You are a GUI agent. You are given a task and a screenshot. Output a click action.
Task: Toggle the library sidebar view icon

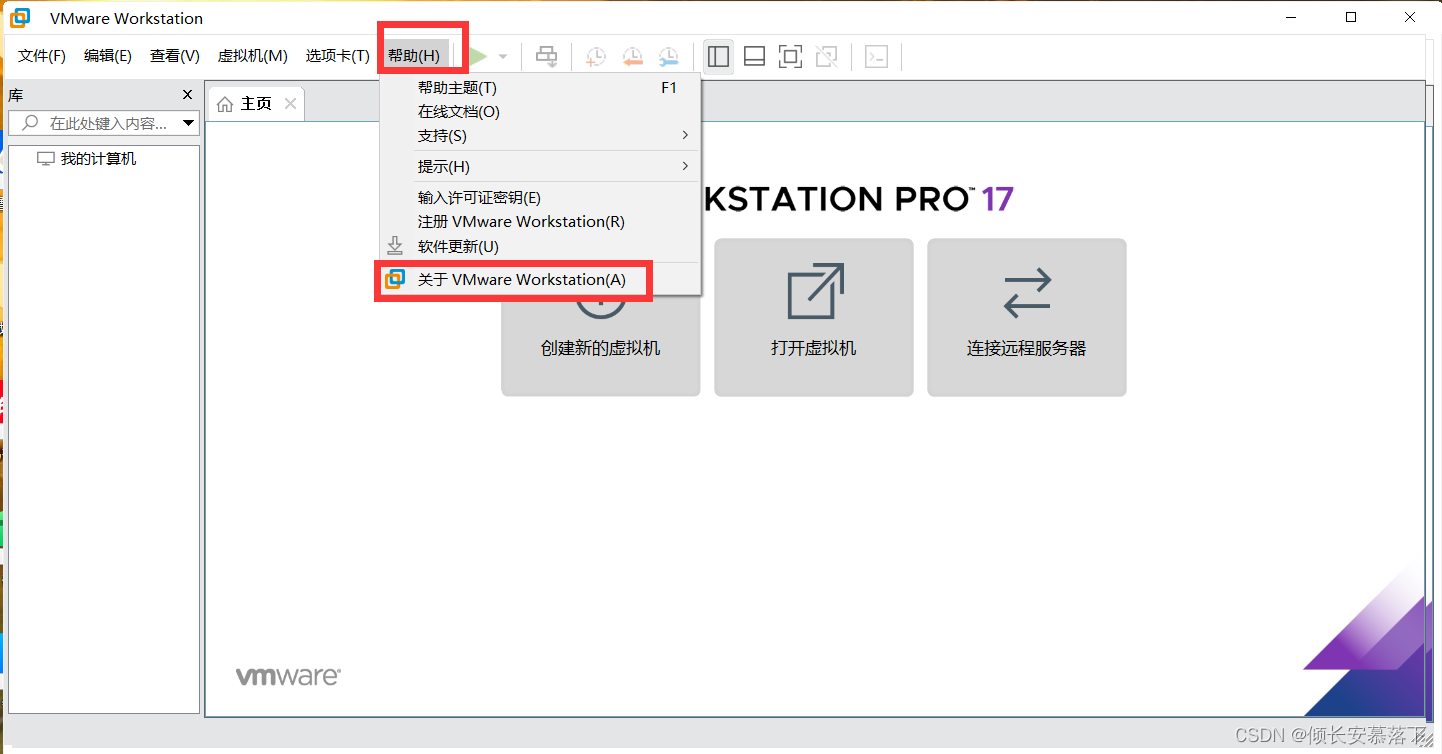pos(718,57)
